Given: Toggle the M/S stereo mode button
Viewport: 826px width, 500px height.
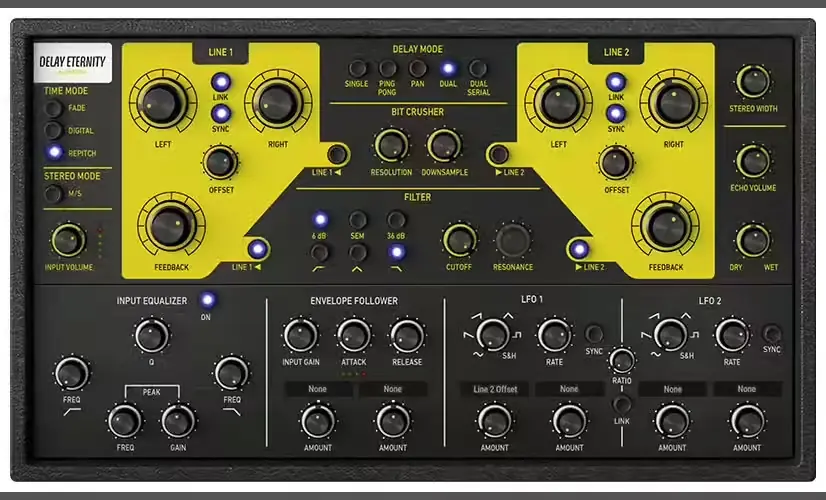Looking at the screenshot, I should point(53,193).
